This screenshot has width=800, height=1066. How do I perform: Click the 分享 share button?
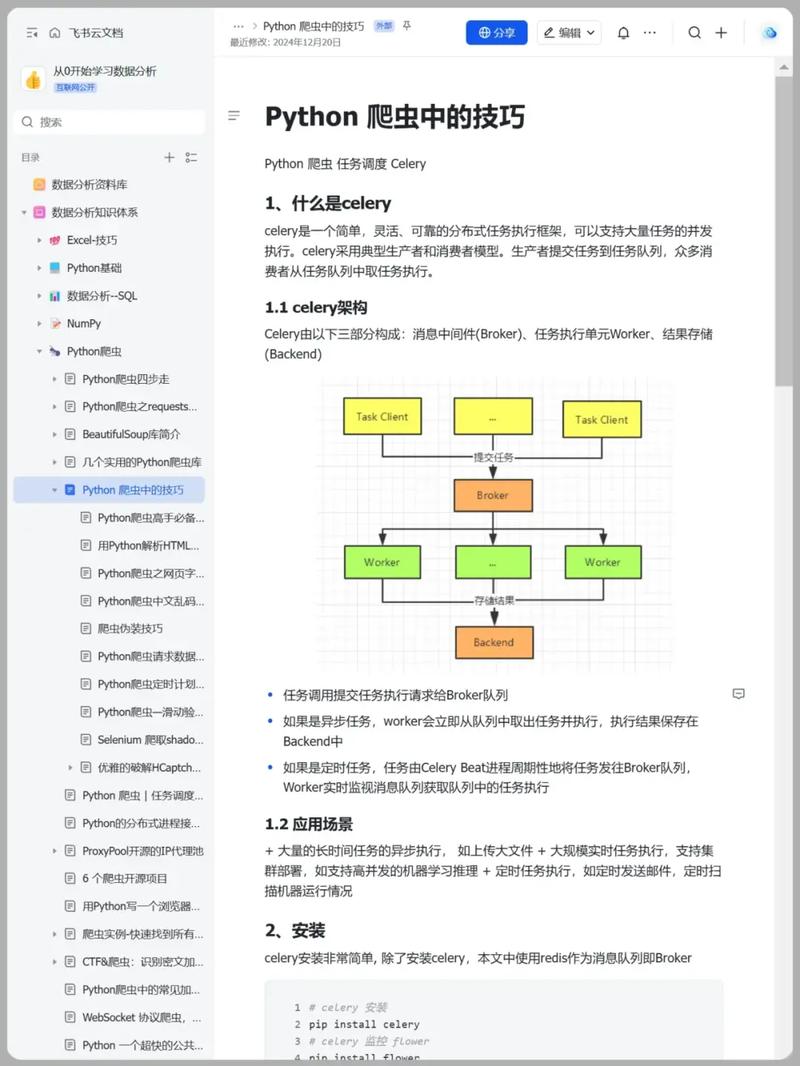496,33
